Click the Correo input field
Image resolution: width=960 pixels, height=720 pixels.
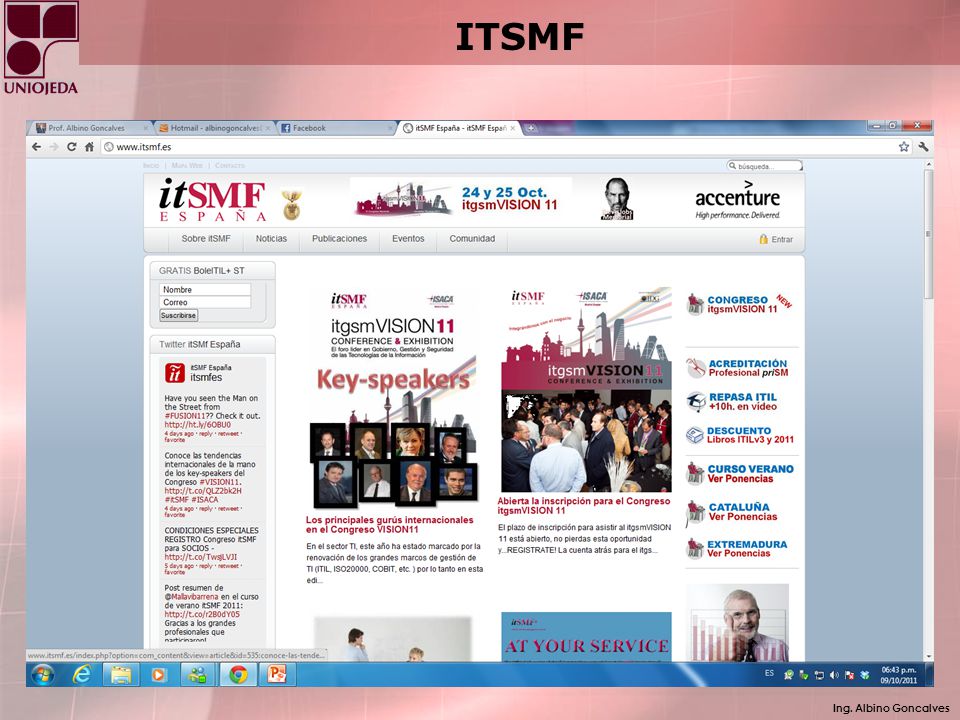(204, 302)
